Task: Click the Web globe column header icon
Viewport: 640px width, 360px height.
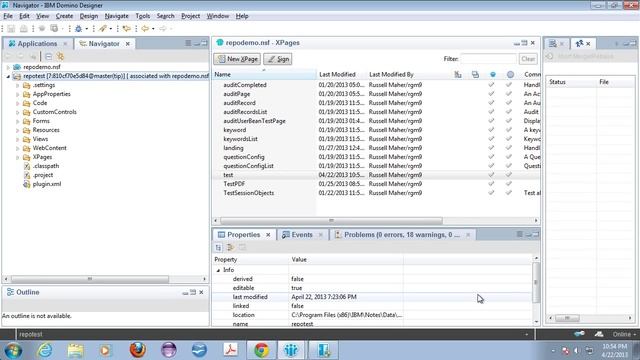Action: click(493, 74)
